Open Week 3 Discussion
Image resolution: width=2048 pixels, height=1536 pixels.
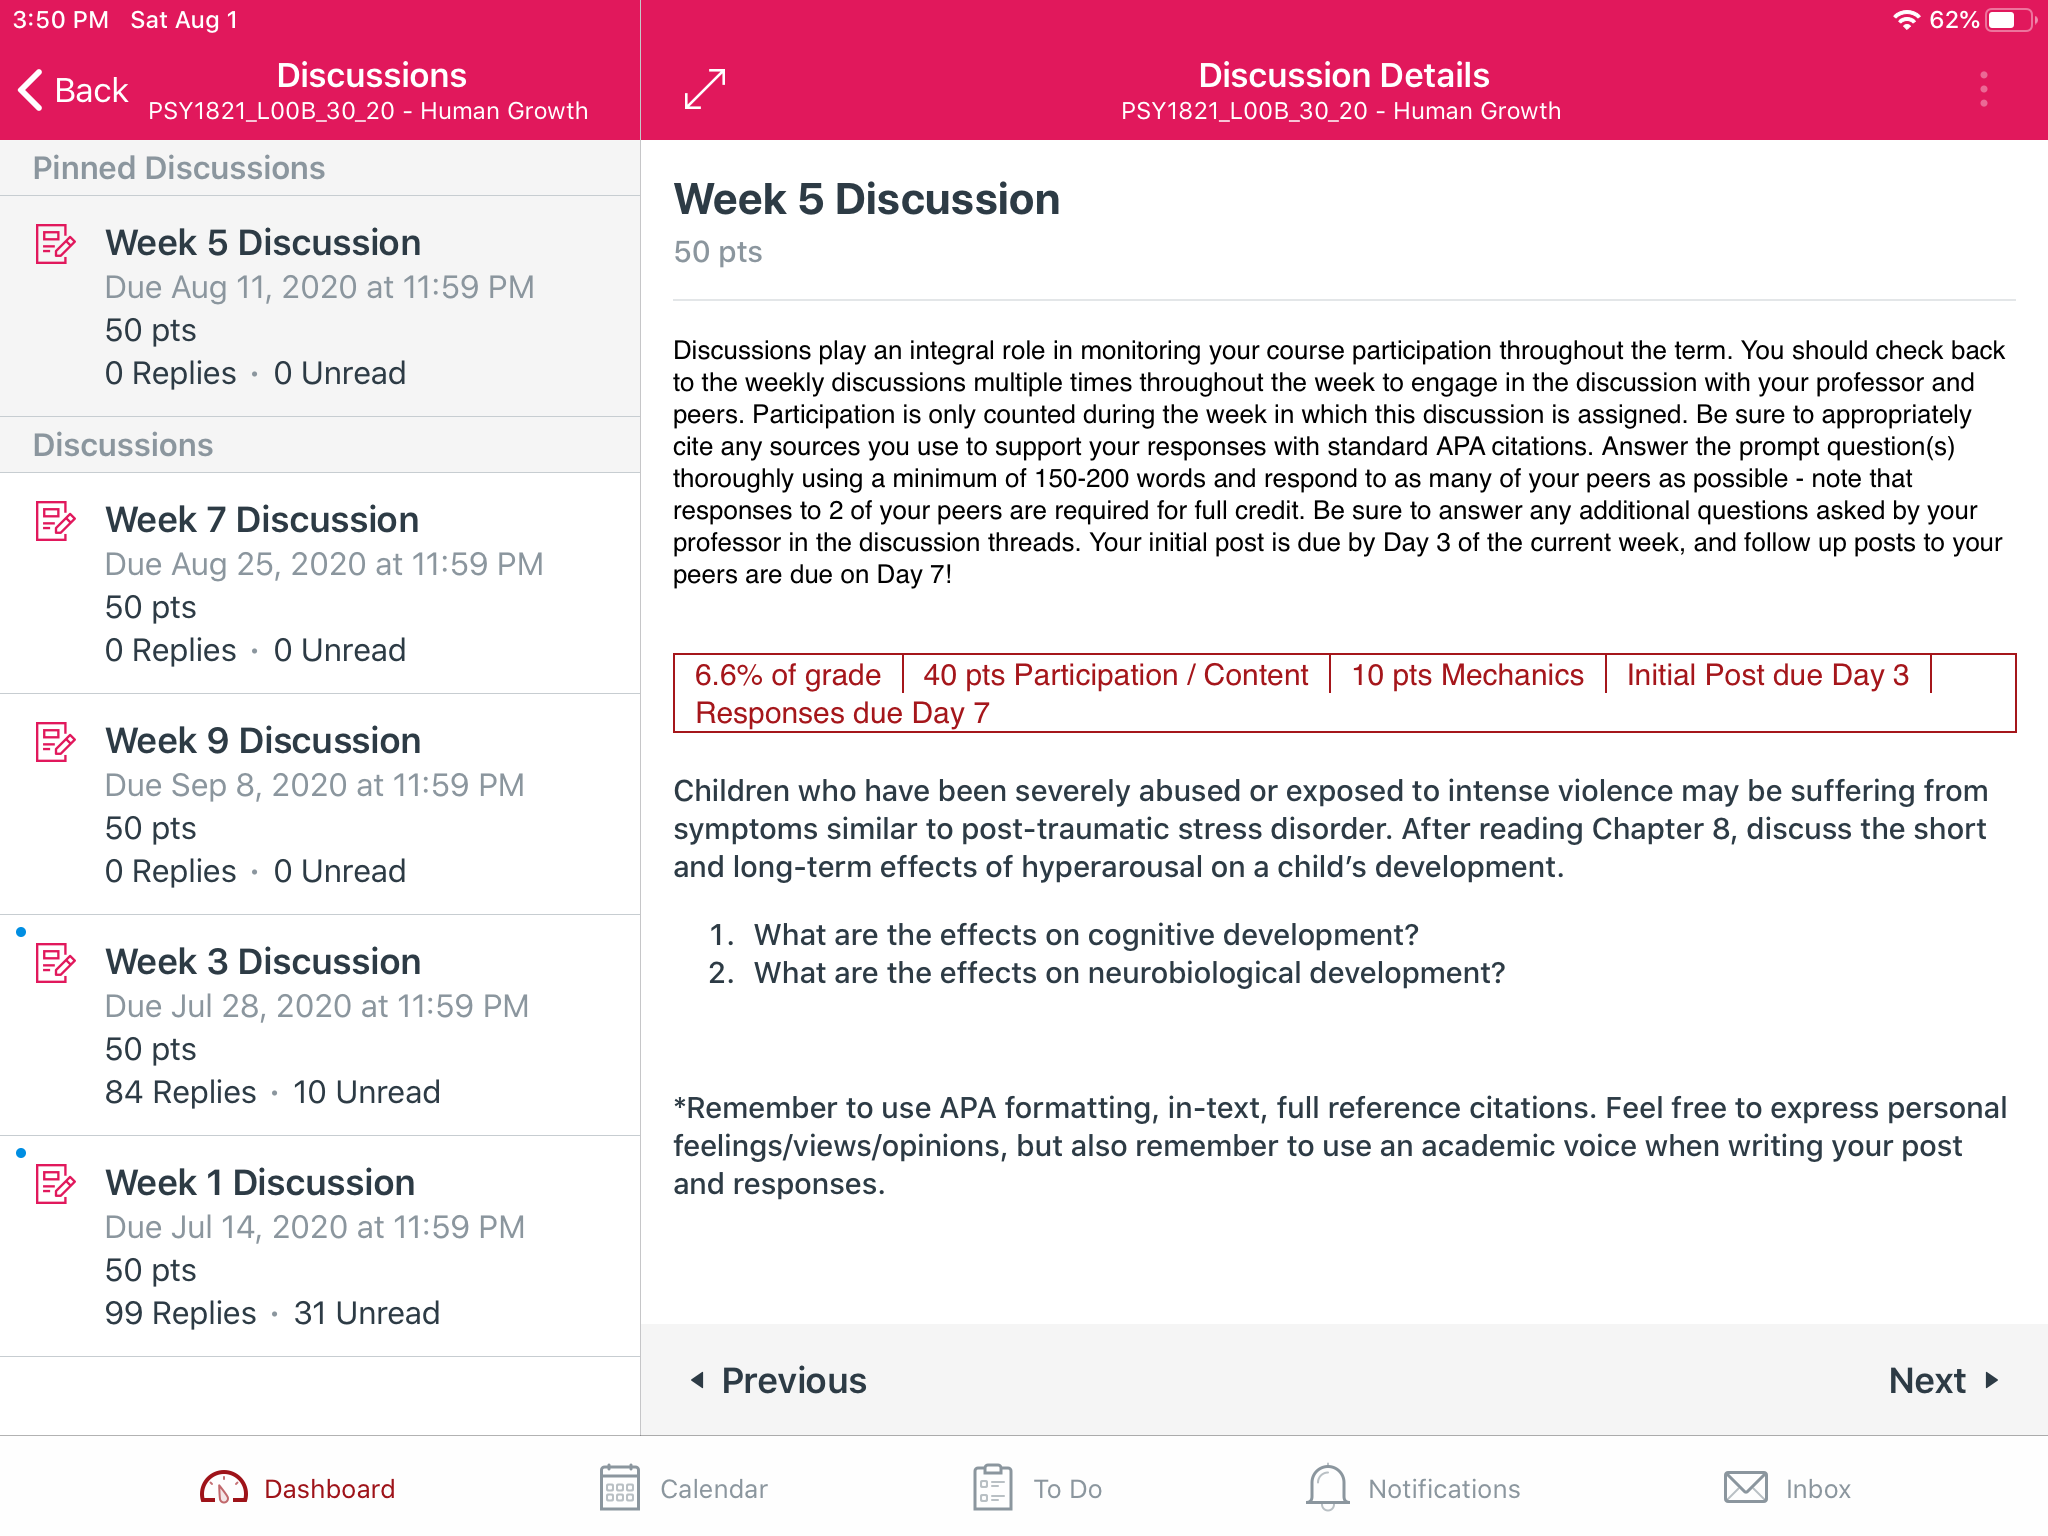pos(320,1025)
